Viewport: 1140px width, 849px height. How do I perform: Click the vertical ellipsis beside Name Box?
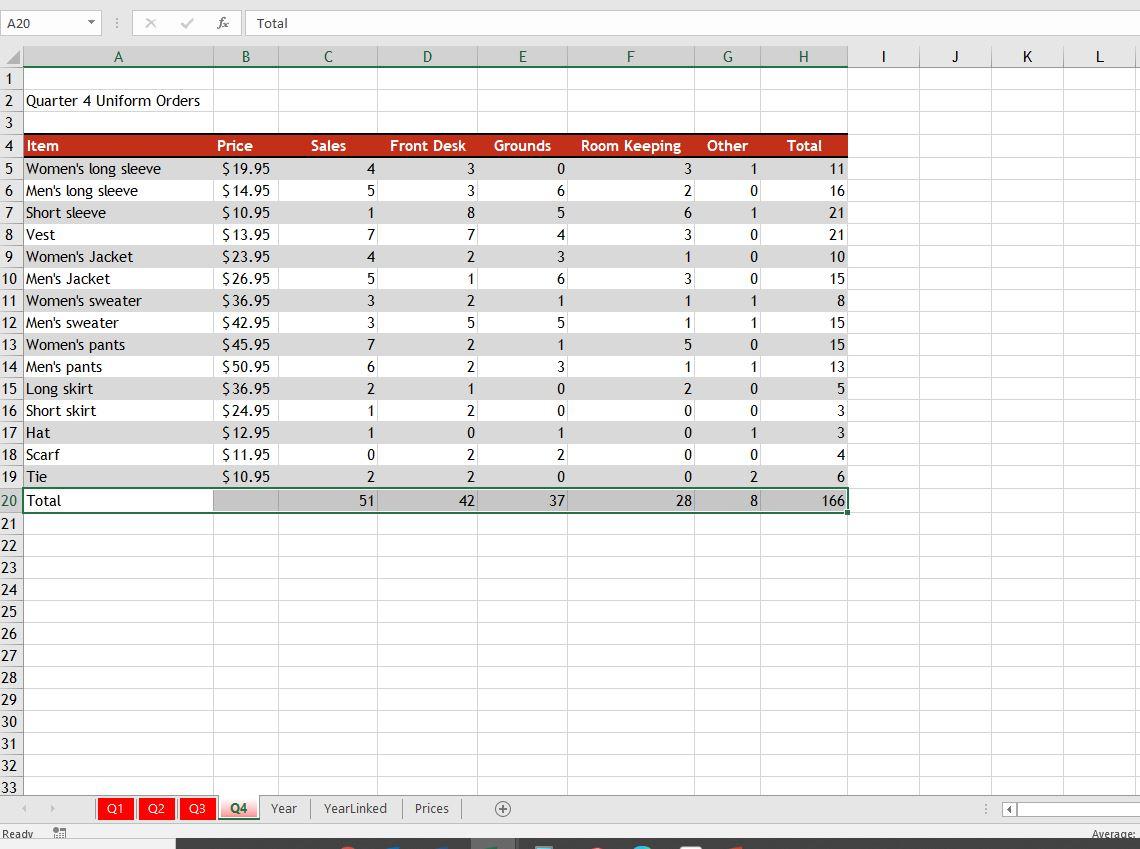tap(118, 23)
